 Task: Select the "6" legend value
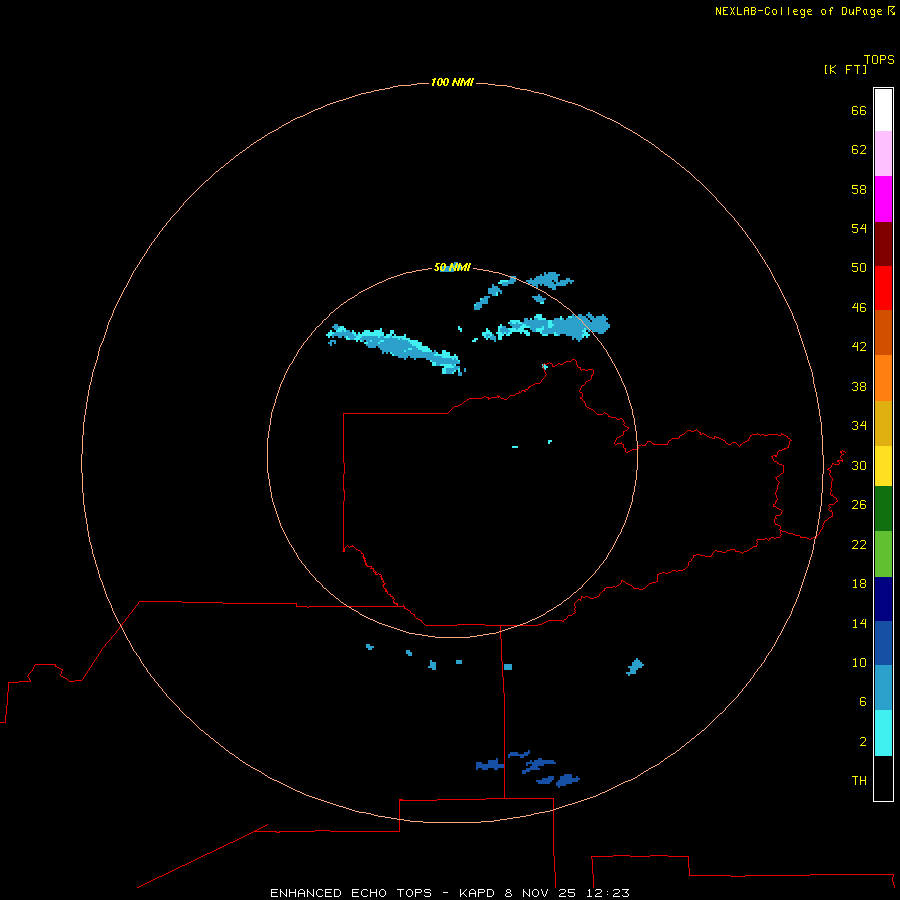[863, 701]
